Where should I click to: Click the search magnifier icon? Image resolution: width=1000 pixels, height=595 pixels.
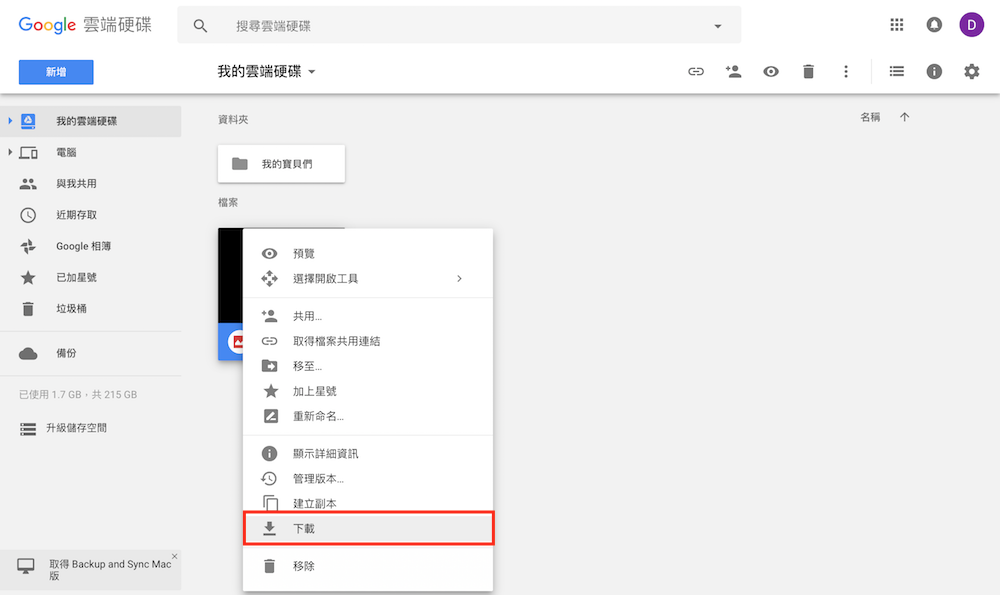pos(200,26)
